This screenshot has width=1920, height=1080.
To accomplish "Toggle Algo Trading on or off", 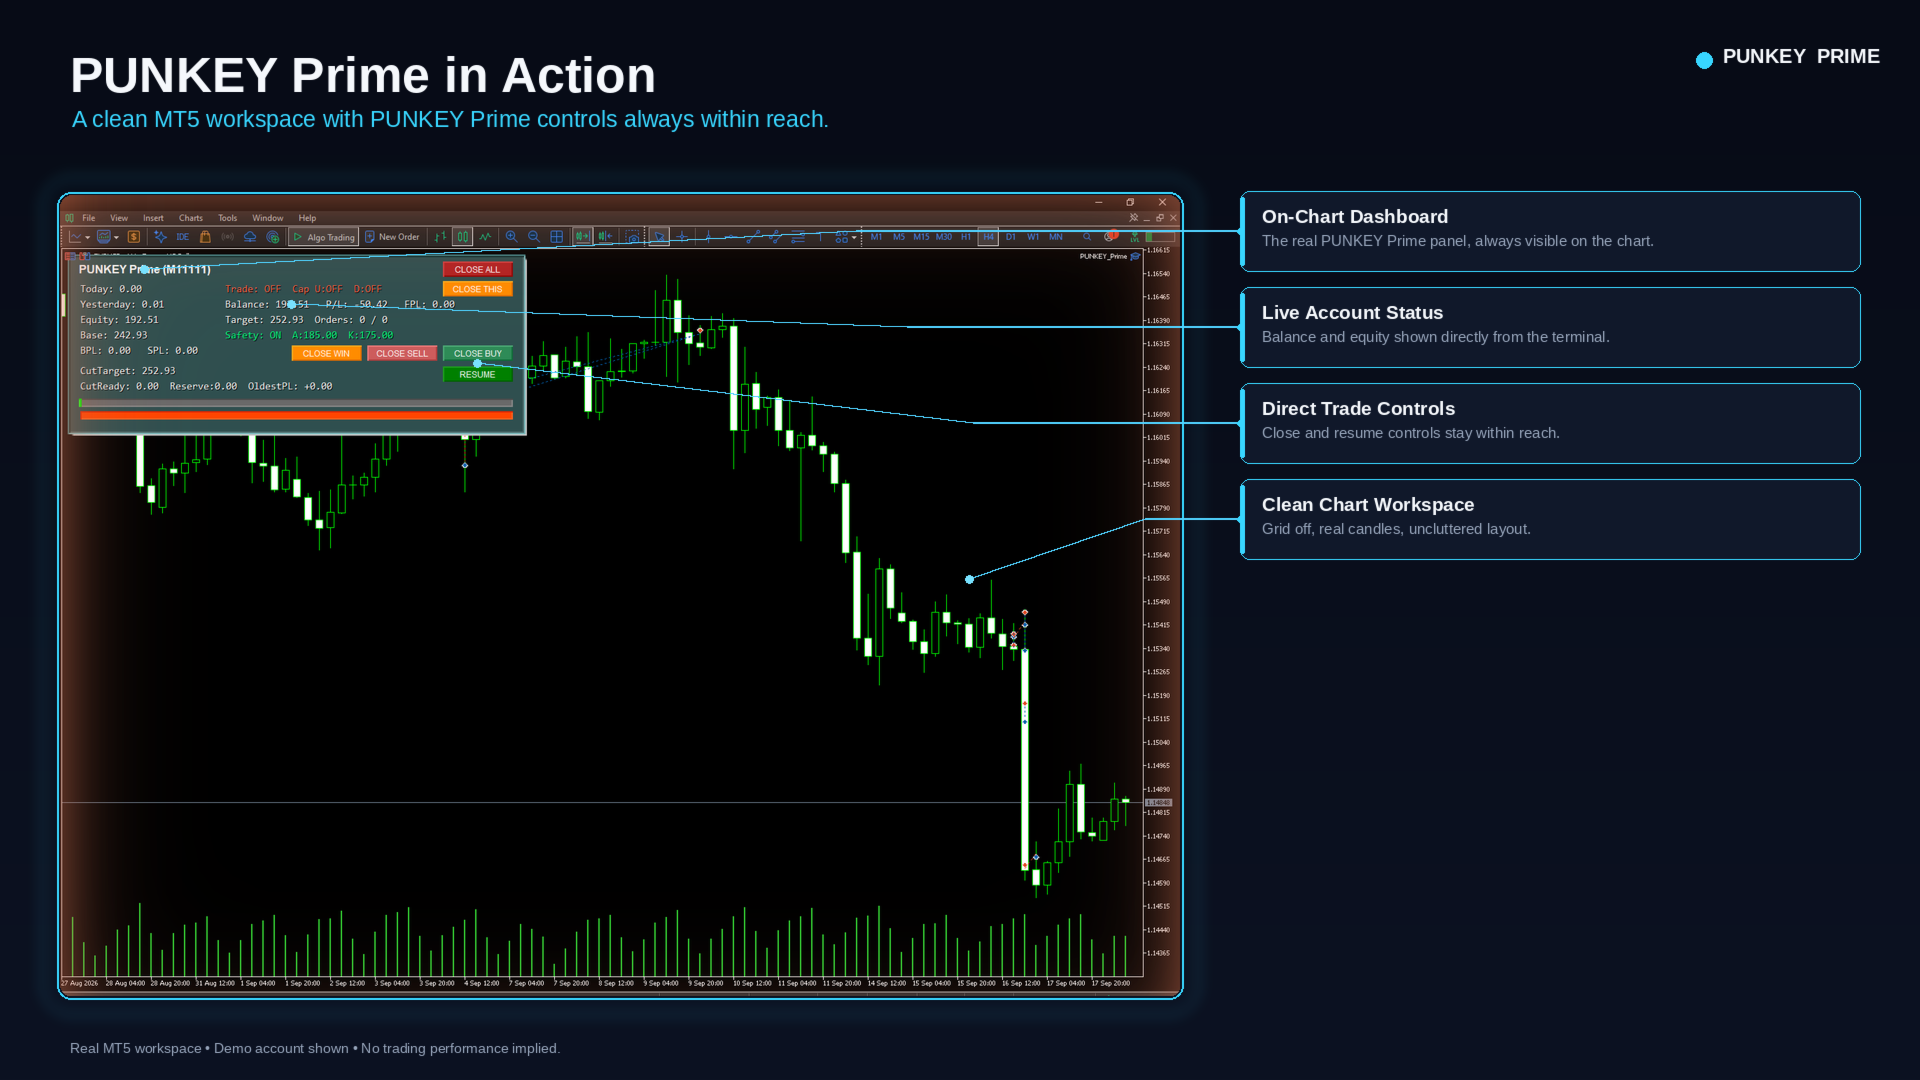I will coord(323,237).
